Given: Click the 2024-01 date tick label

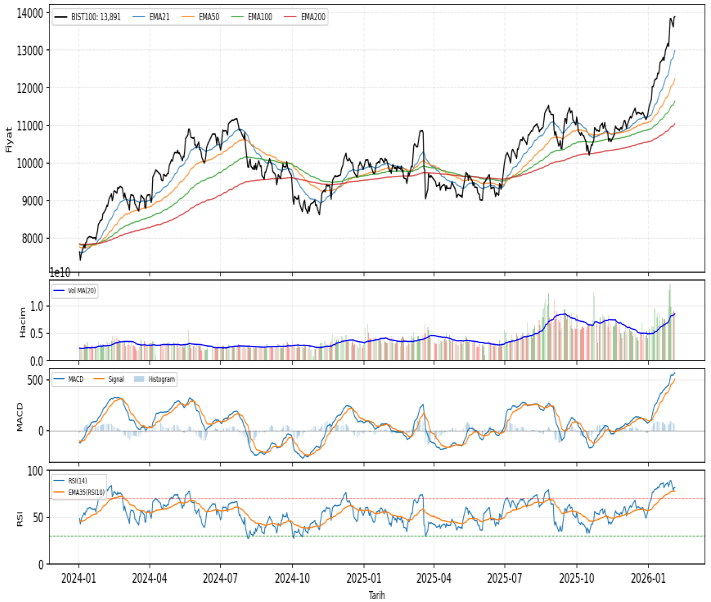Looking at the screenshot, I should 79,578.
